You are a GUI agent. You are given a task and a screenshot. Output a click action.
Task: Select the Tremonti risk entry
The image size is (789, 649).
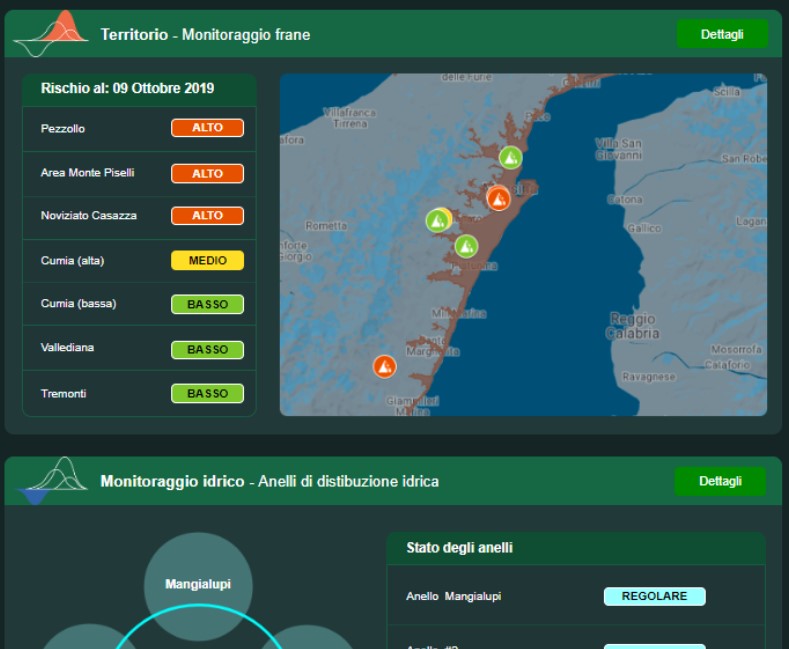pyautogui.click(x=63, y=394)
